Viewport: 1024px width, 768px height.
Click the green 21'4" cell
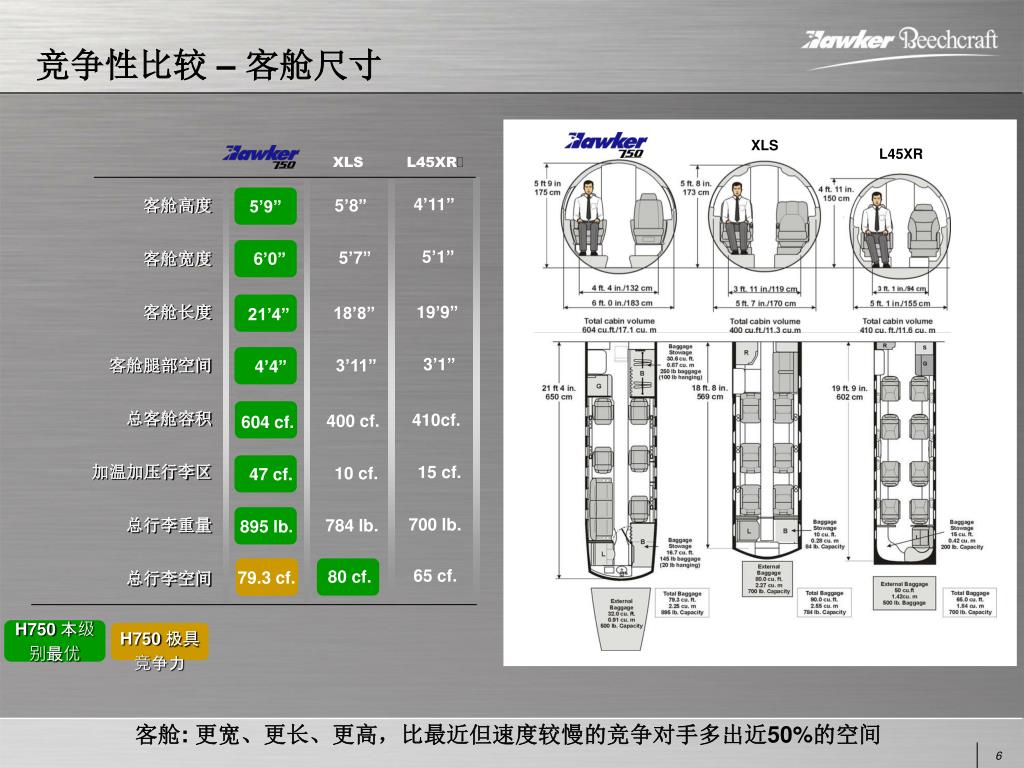266,313
